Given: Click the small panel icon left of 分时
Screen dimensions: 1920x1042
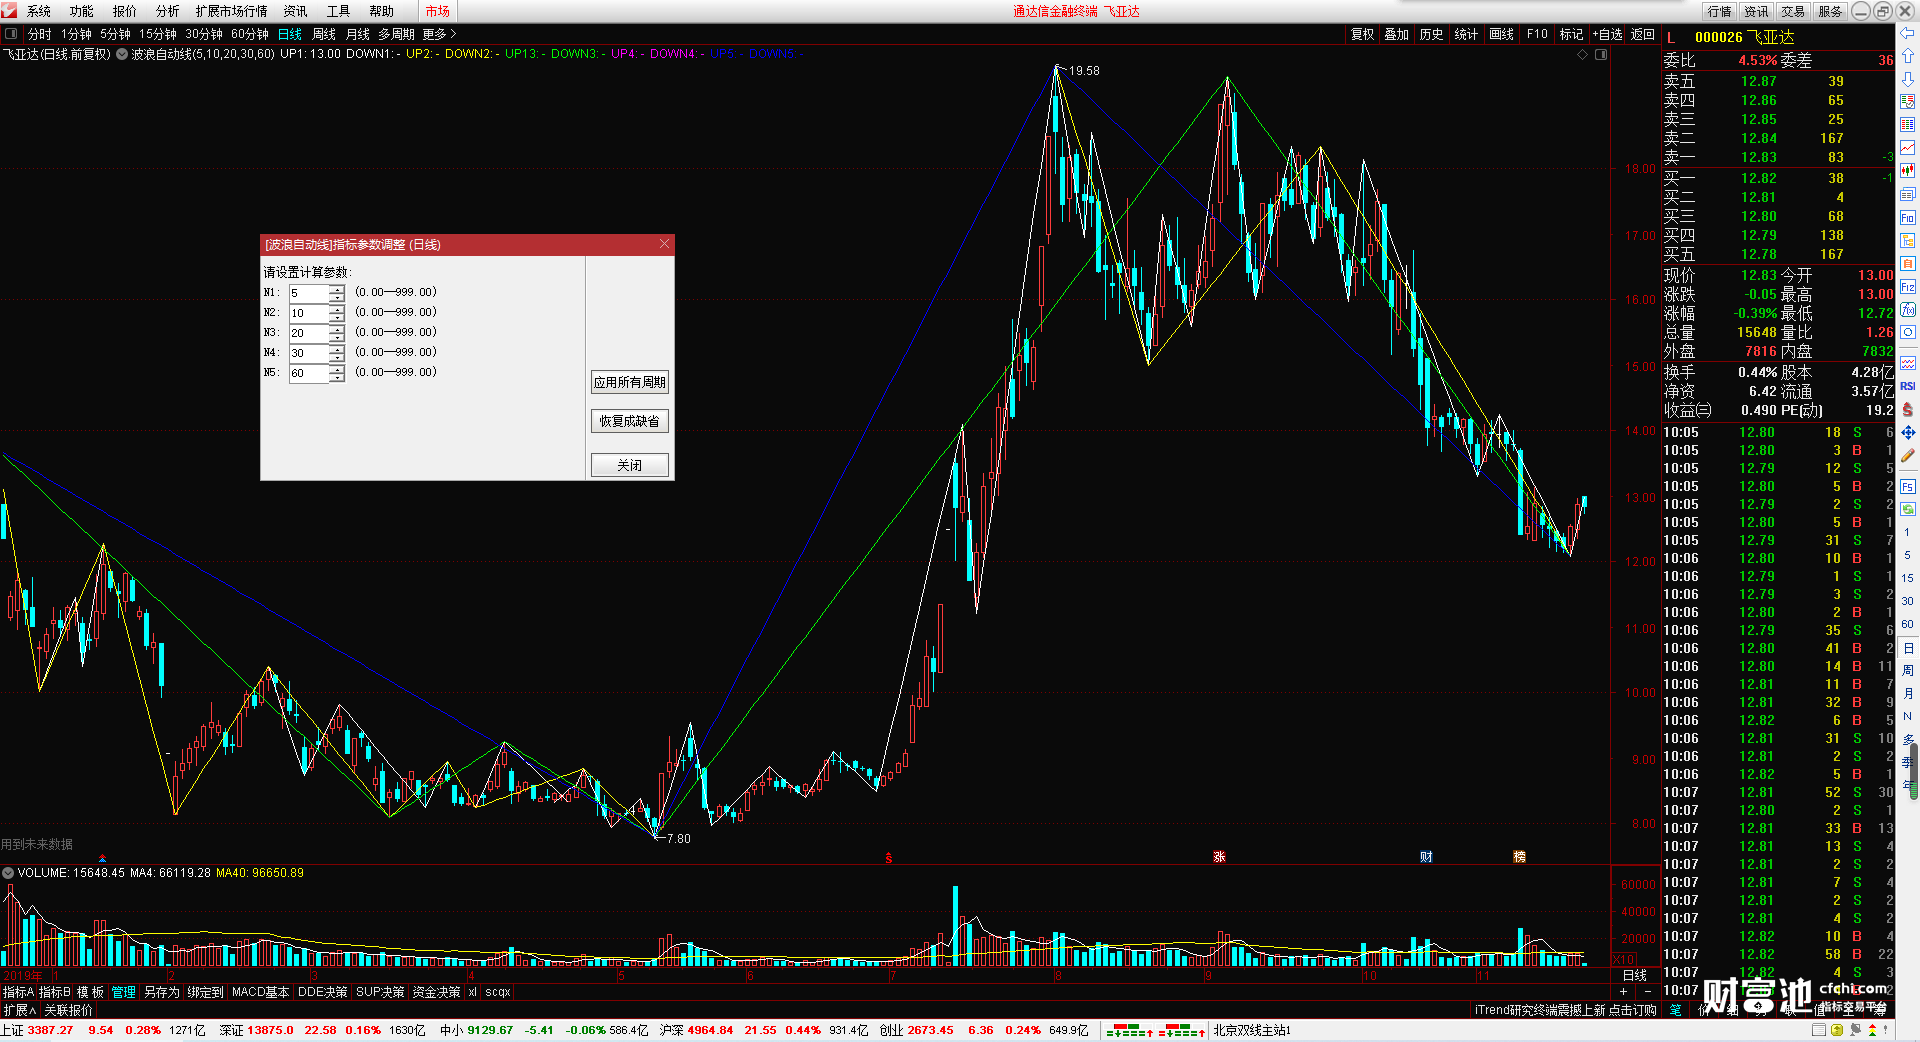Looking at the screenshot, I should (11, 34).
